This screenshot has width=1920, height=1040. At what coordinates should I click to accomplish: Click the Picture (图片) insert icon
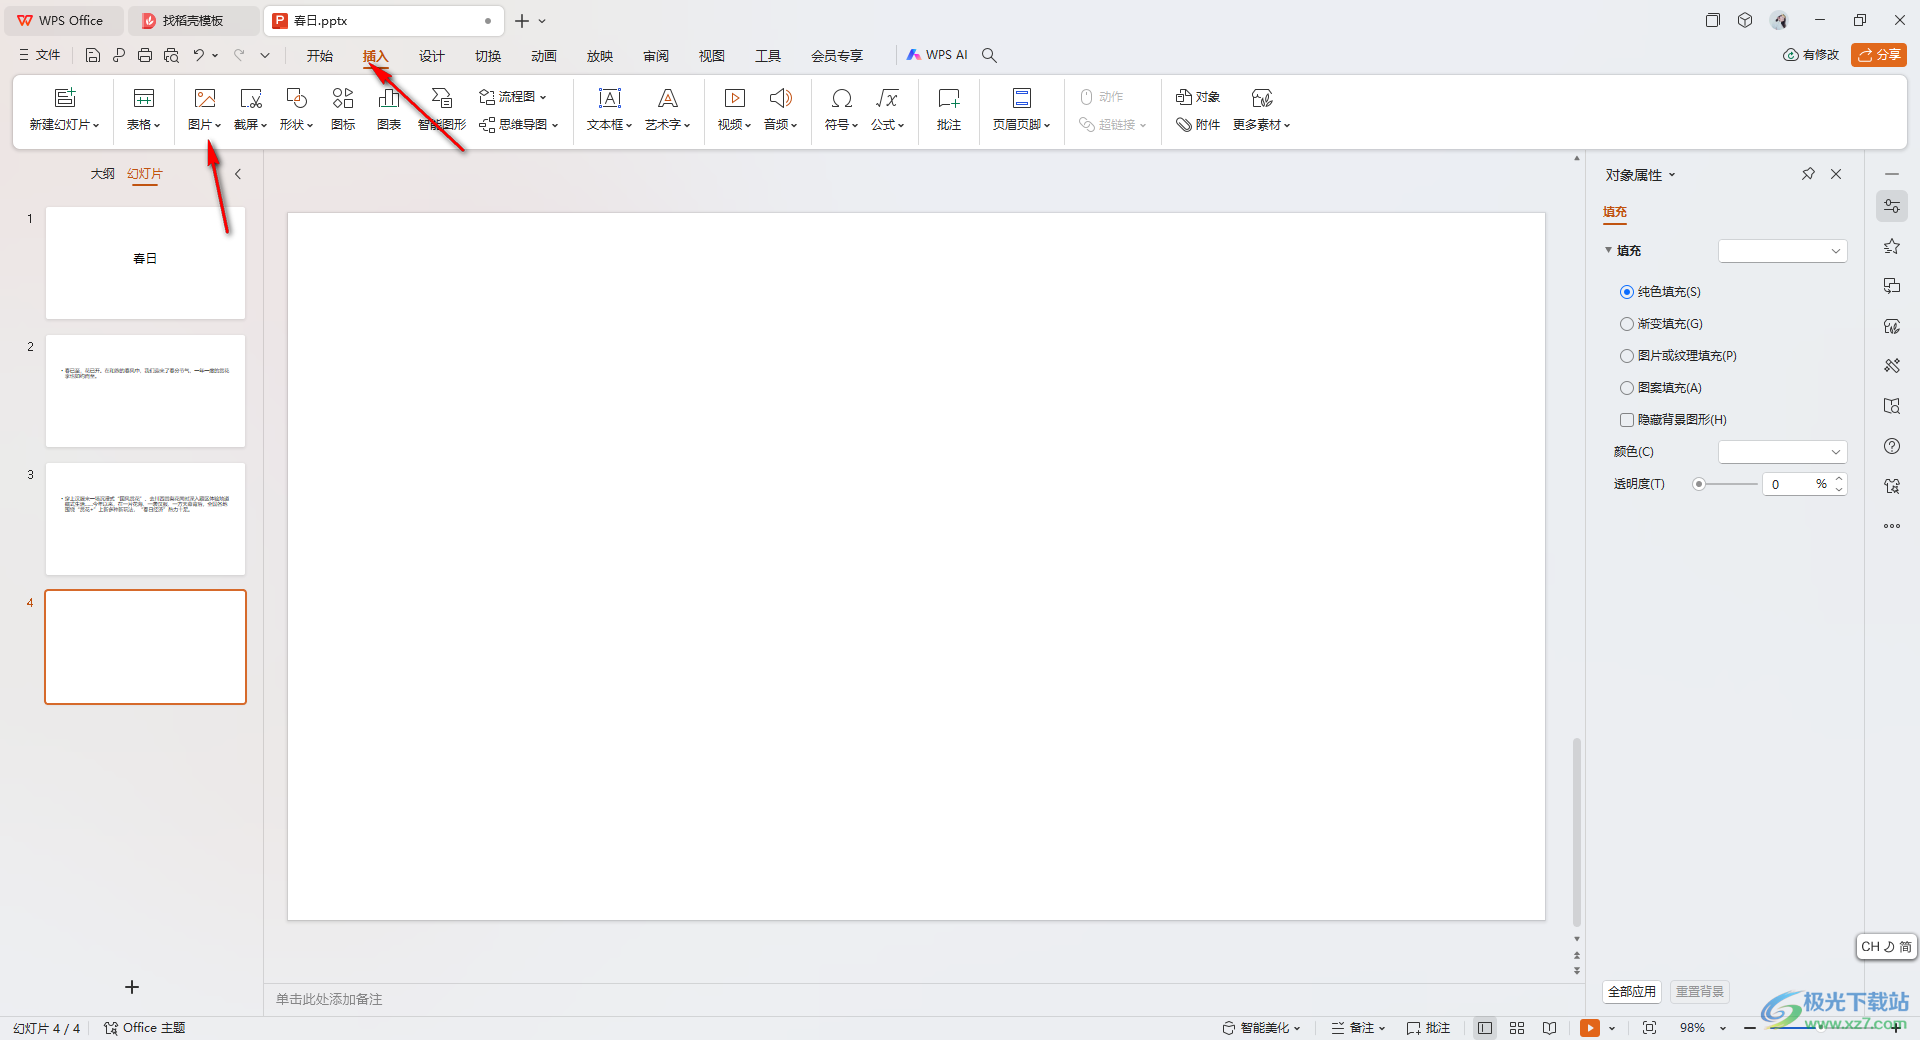tap(205, 98)
